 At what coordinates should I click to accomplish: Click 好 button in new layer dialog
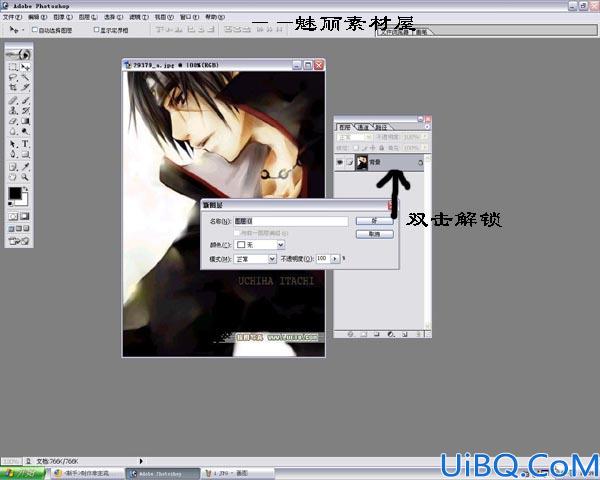[375, 221]
